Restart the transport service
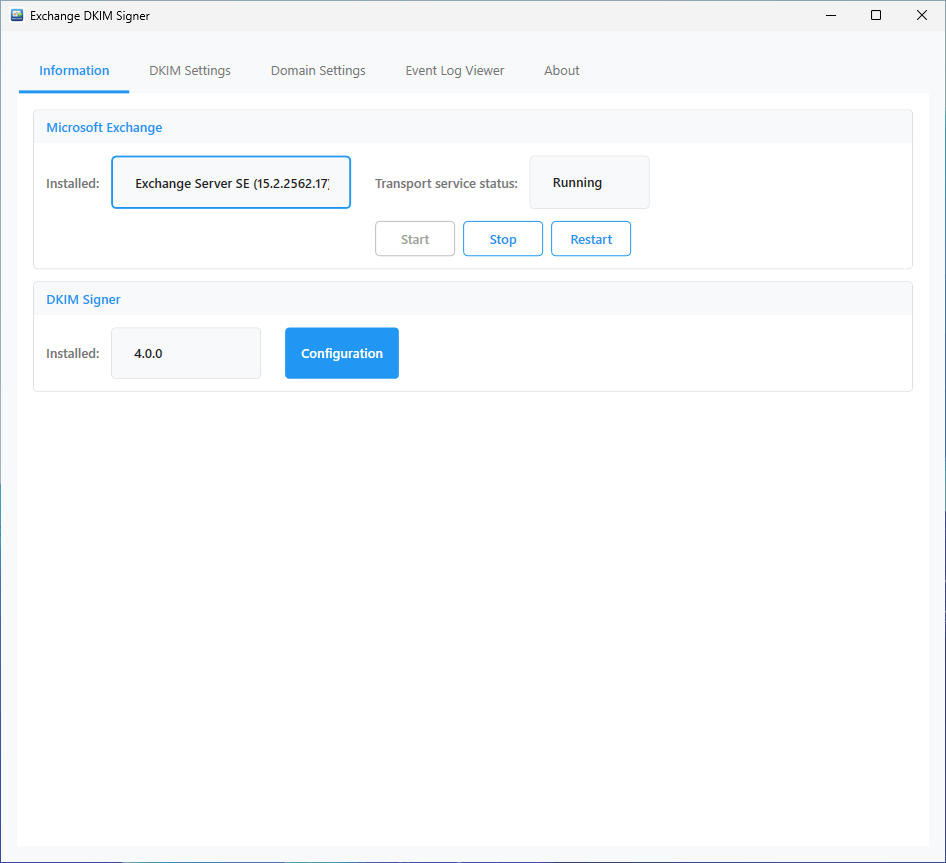The width and height of the screenshot is (946, 863). coord(591,240)
